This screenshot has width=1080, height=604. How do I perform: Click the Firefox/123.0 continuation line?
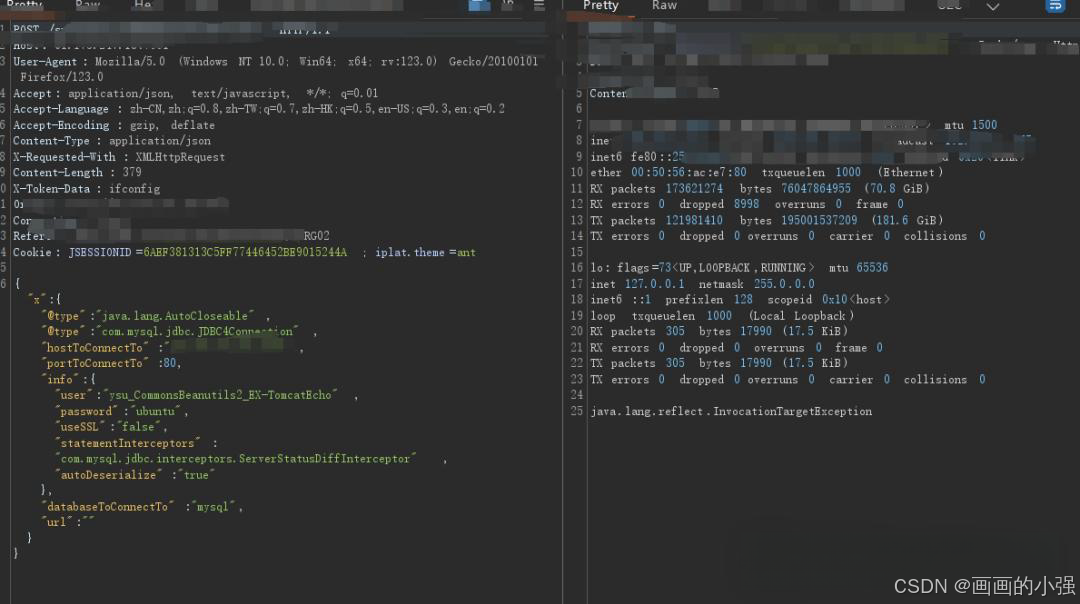pos(61,77)
